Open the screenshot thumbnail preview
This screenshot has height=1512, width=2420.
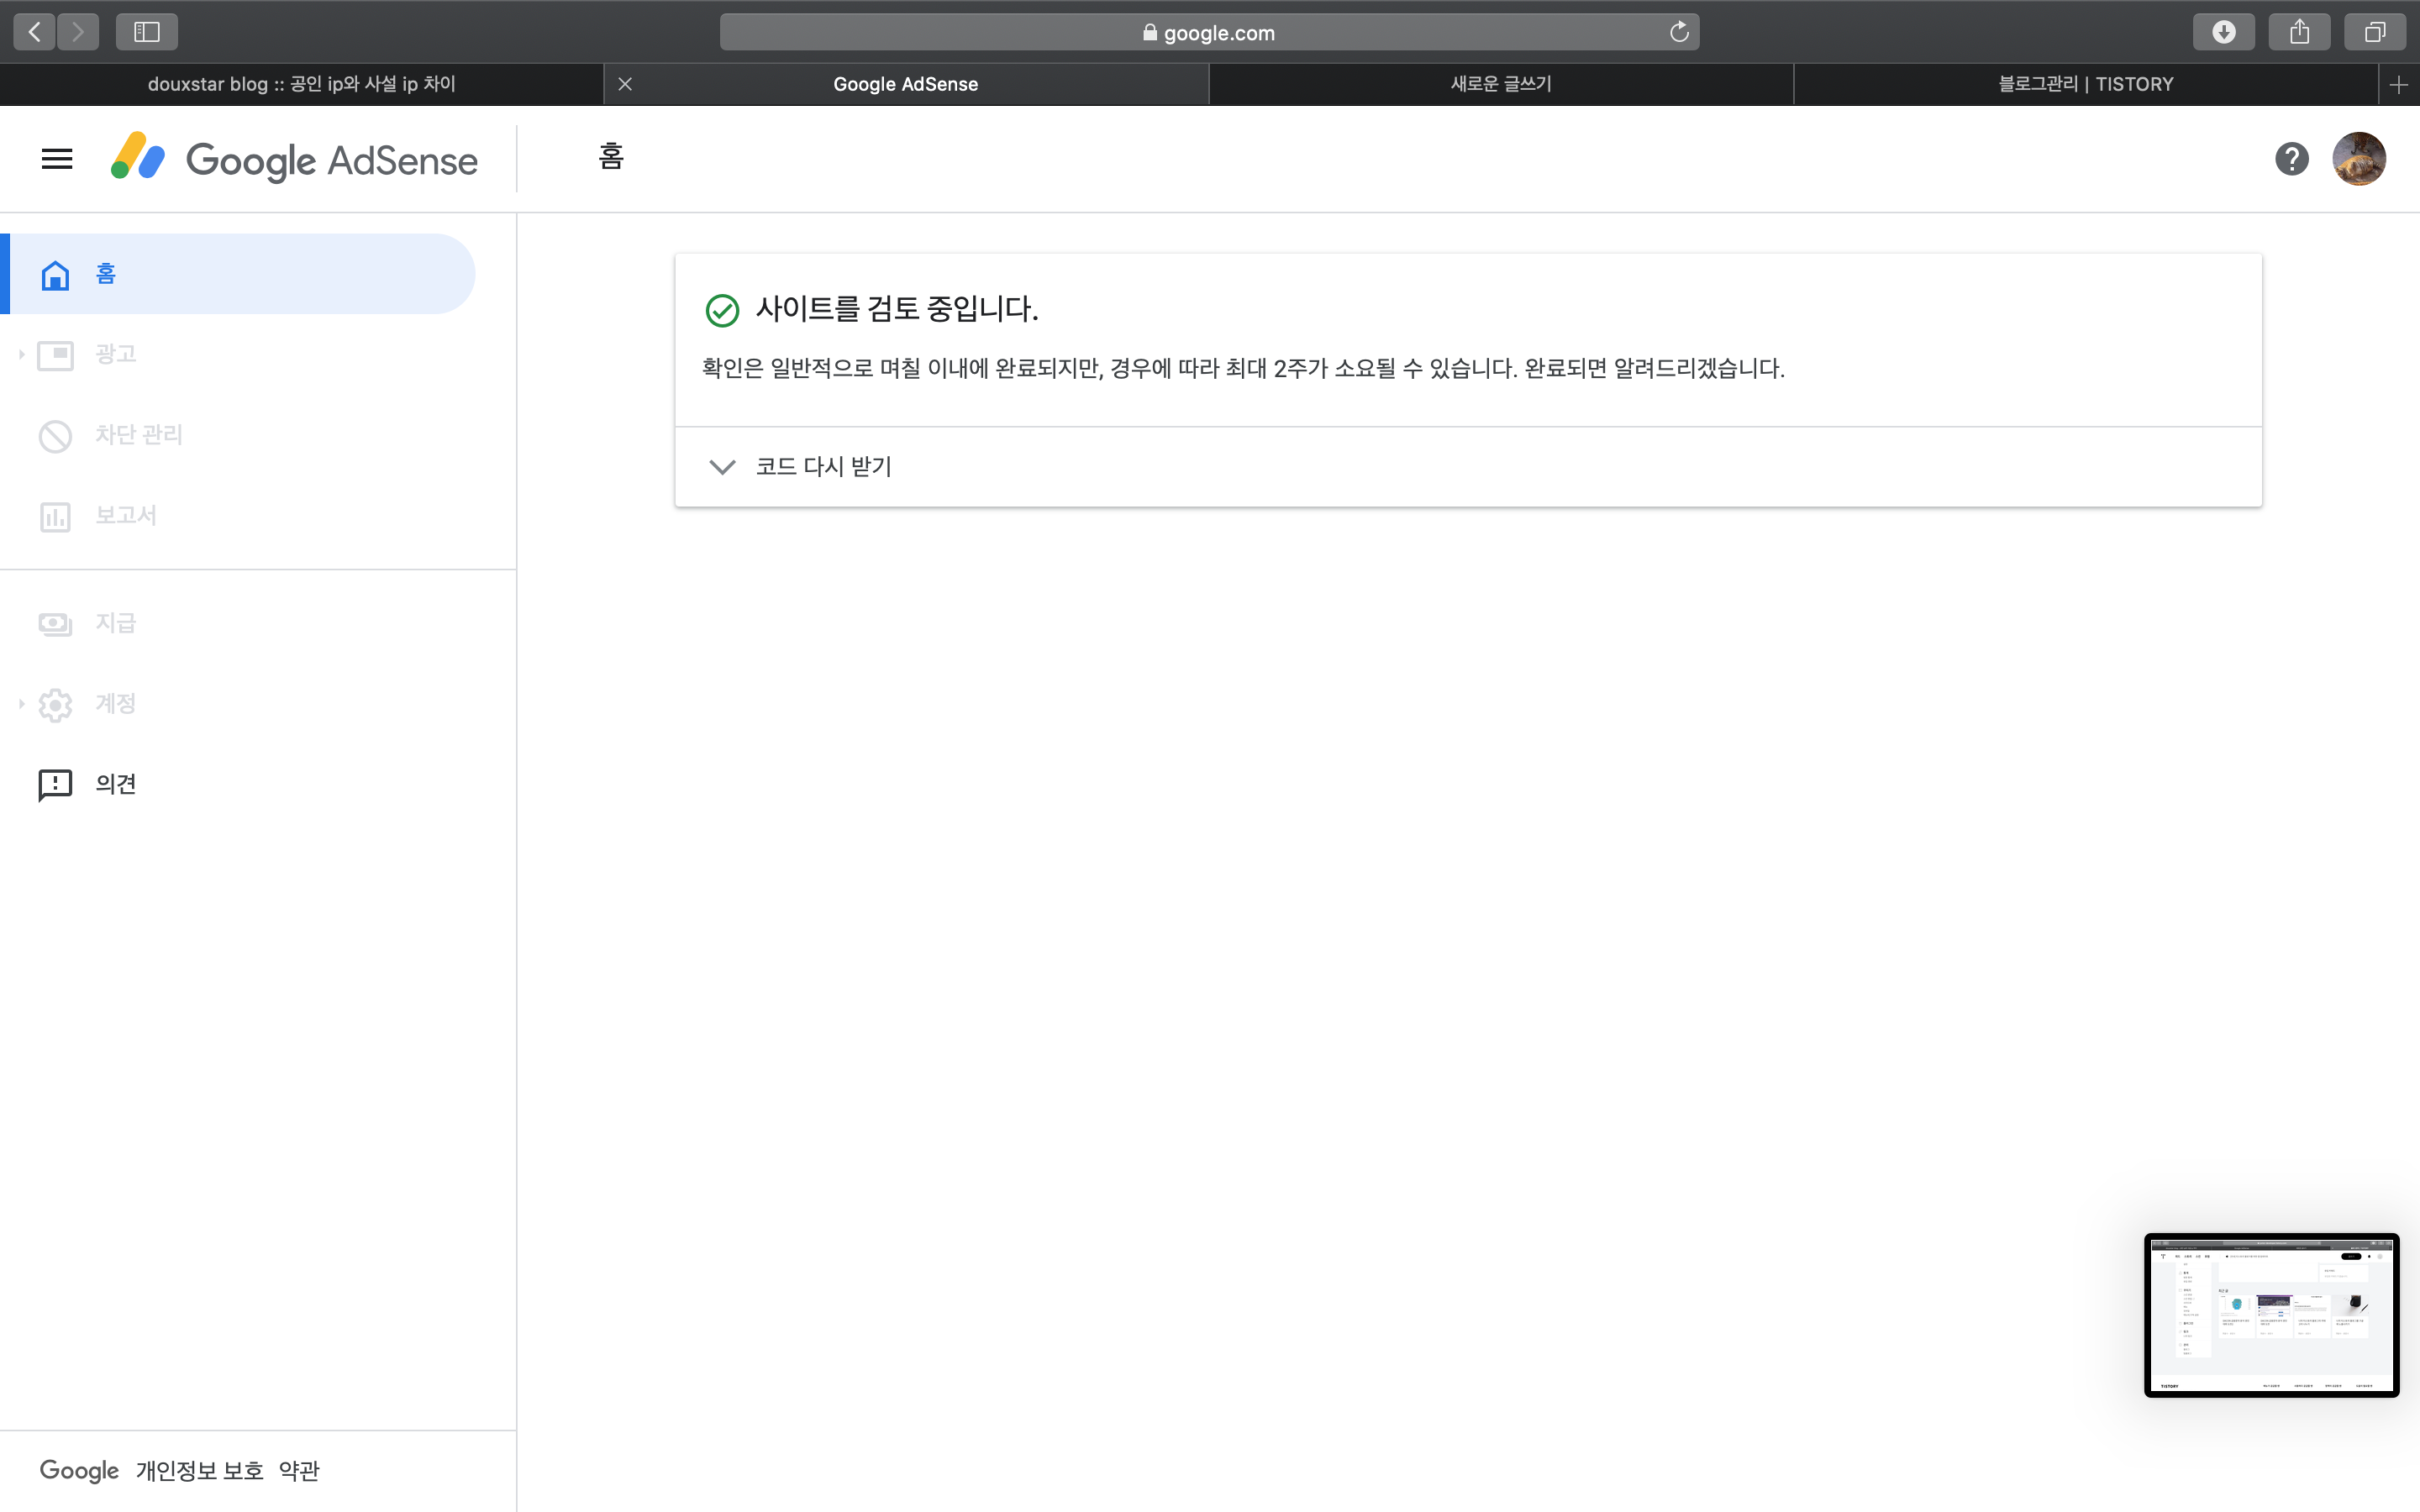click(2271, 1315)
